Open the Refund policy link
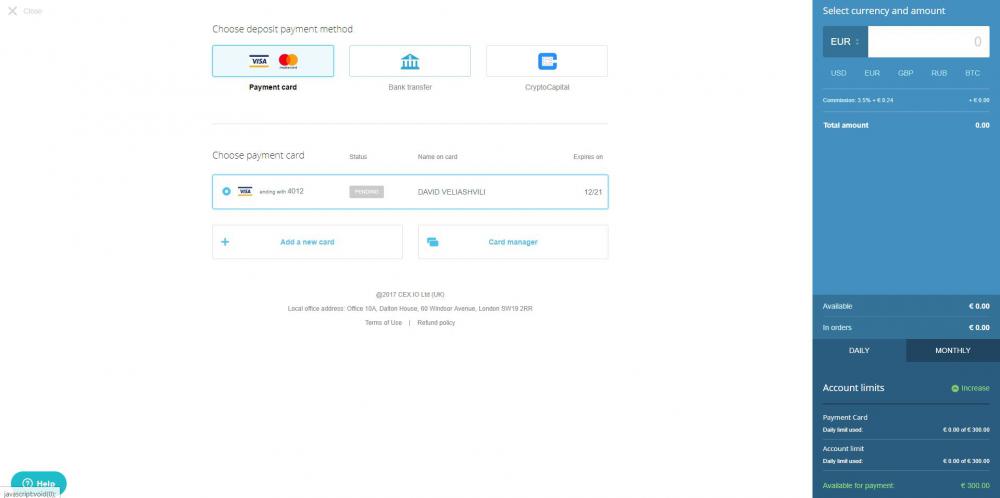Viewport: 1000px width, 498px height. pyautogui.click(x=436, y=323)
